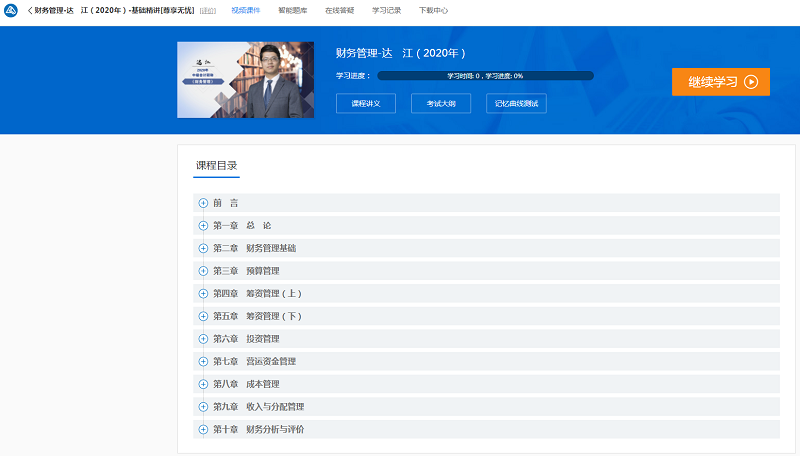Click the 筹资管理（上）chapter title
Image resolution: width=800 pixels, height=456 pixels.
(274, 293)
